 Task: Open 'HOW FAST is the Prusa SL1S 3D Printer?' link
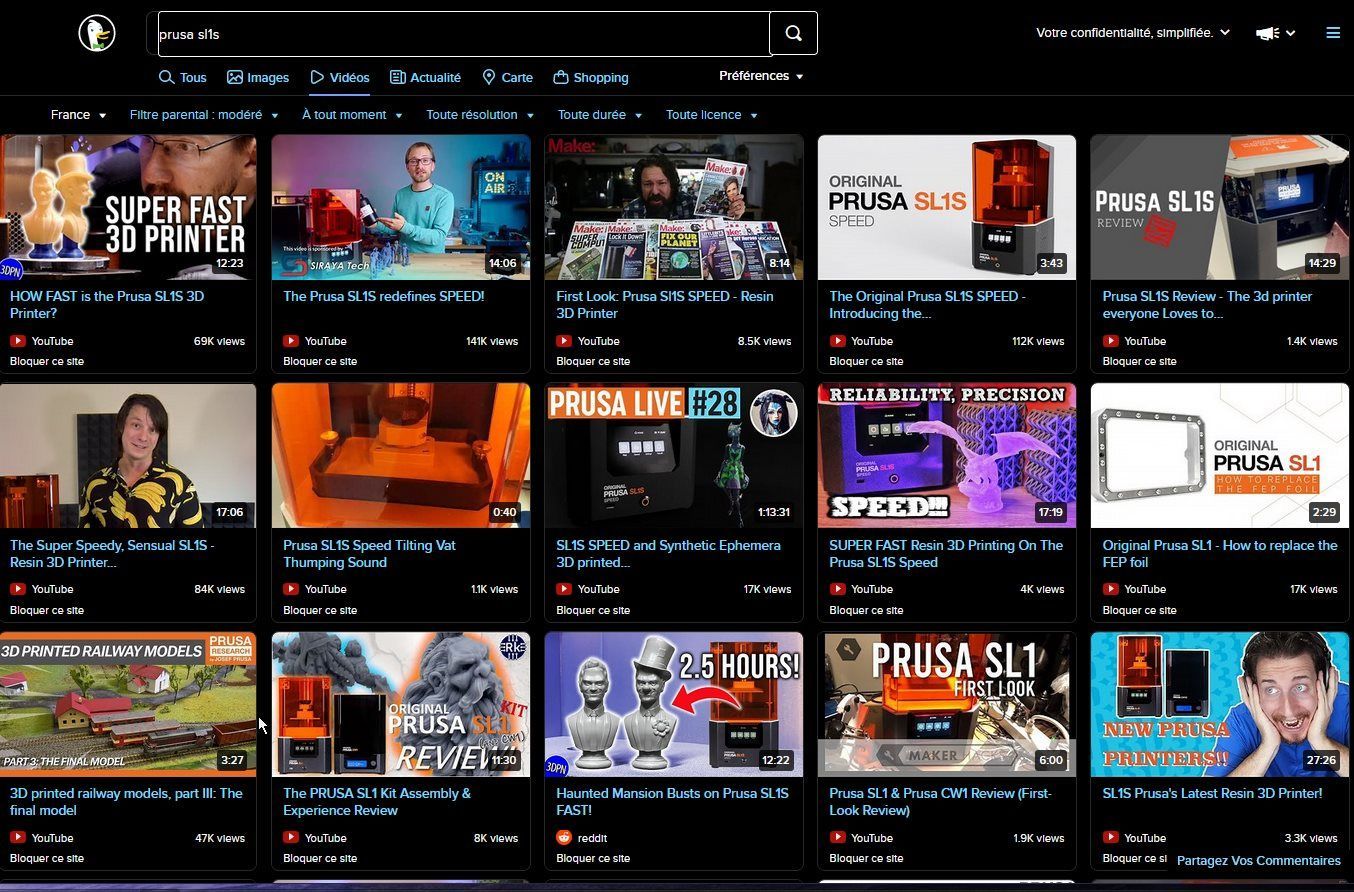tap(107, 305)
